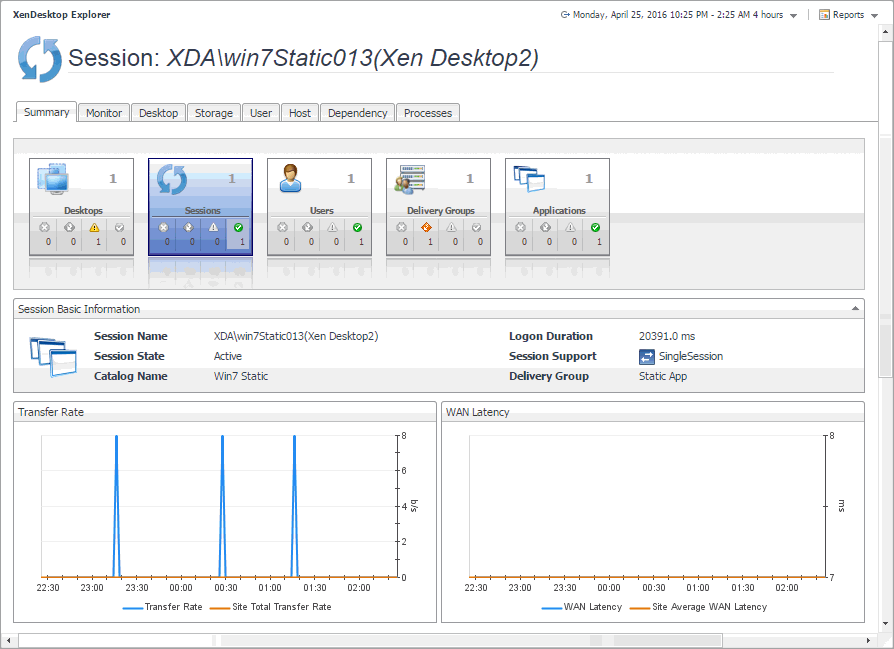Click the time range icon beside Monday

(566, 15)
